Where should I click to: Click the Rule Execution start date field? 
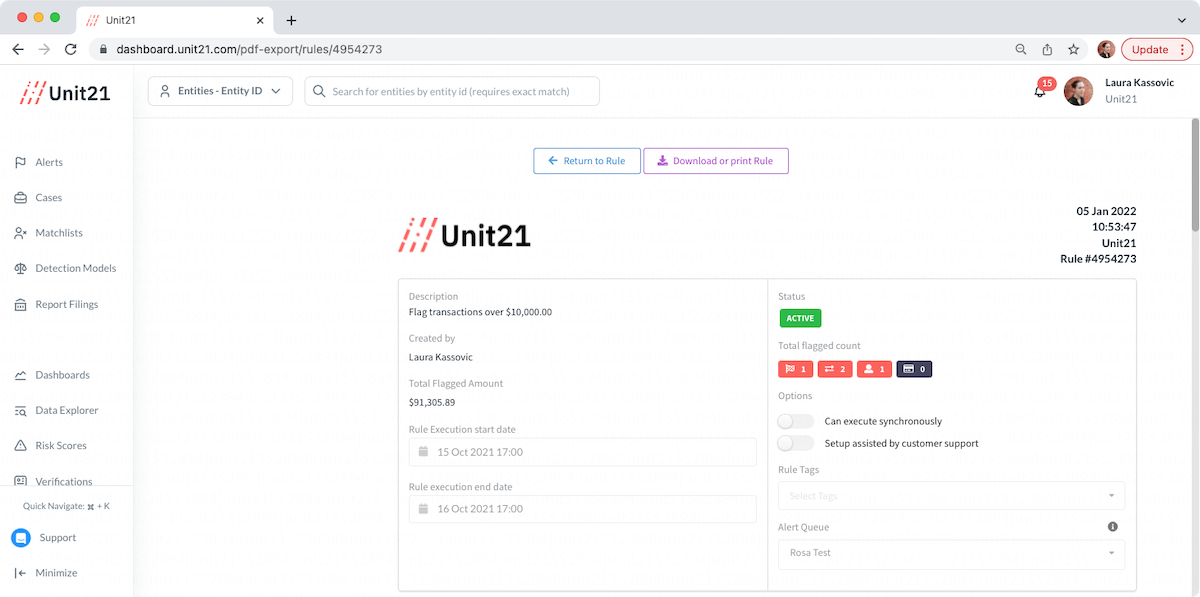pos(583,452)
